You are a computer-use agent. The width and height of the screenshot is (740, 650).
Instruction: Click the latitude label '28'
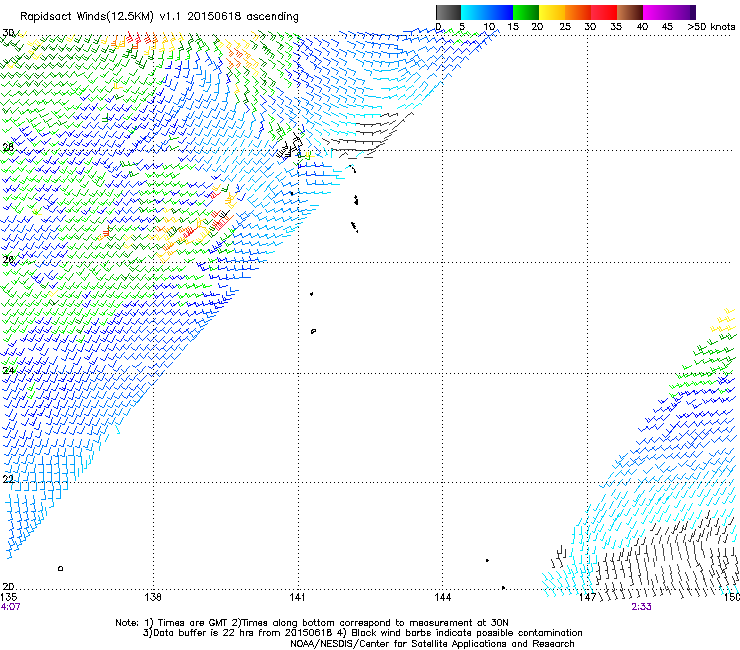[x=8, y=147]
